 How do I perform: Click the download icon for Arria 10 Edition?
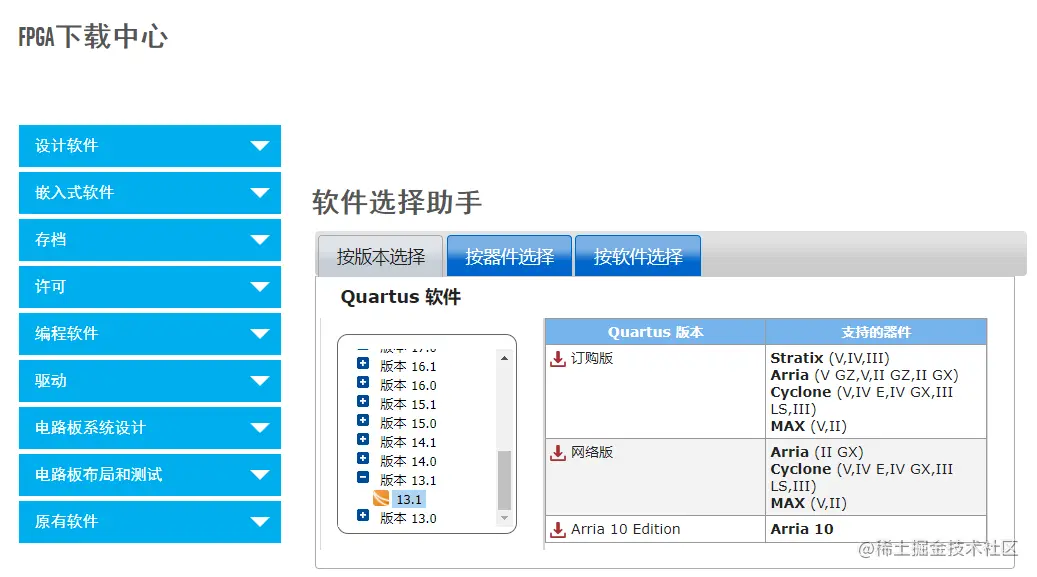(558, 529)
